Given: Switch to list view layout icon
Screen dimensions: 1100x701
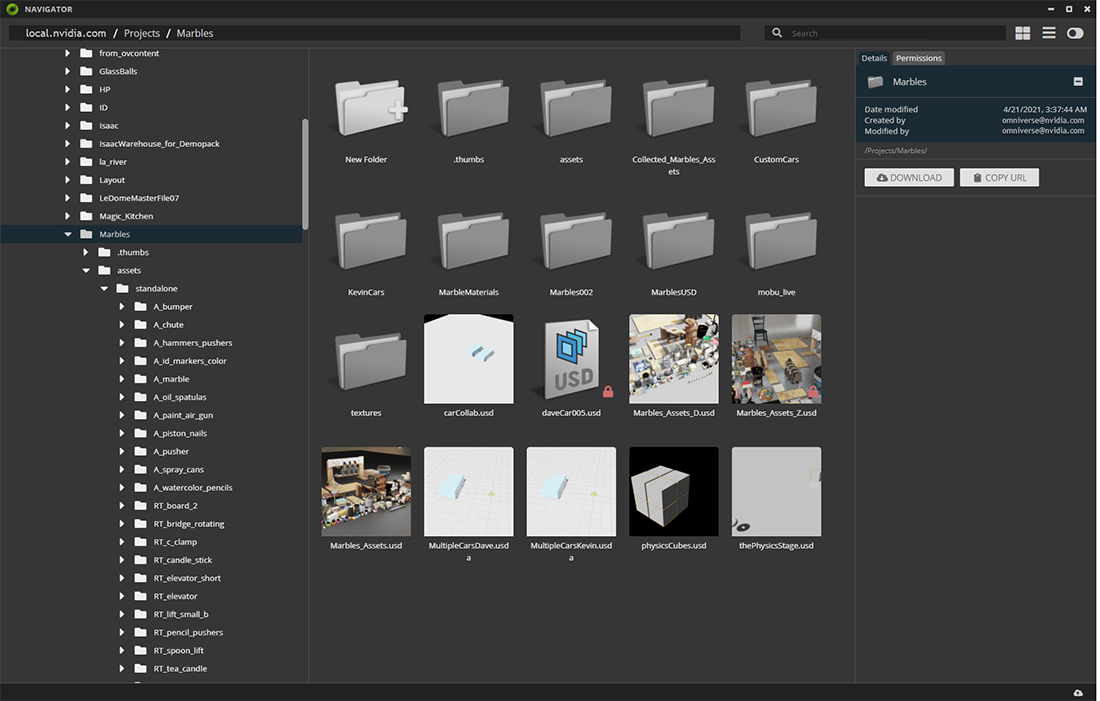Looking at the screenshot, I should click(x=1049, y=33).
